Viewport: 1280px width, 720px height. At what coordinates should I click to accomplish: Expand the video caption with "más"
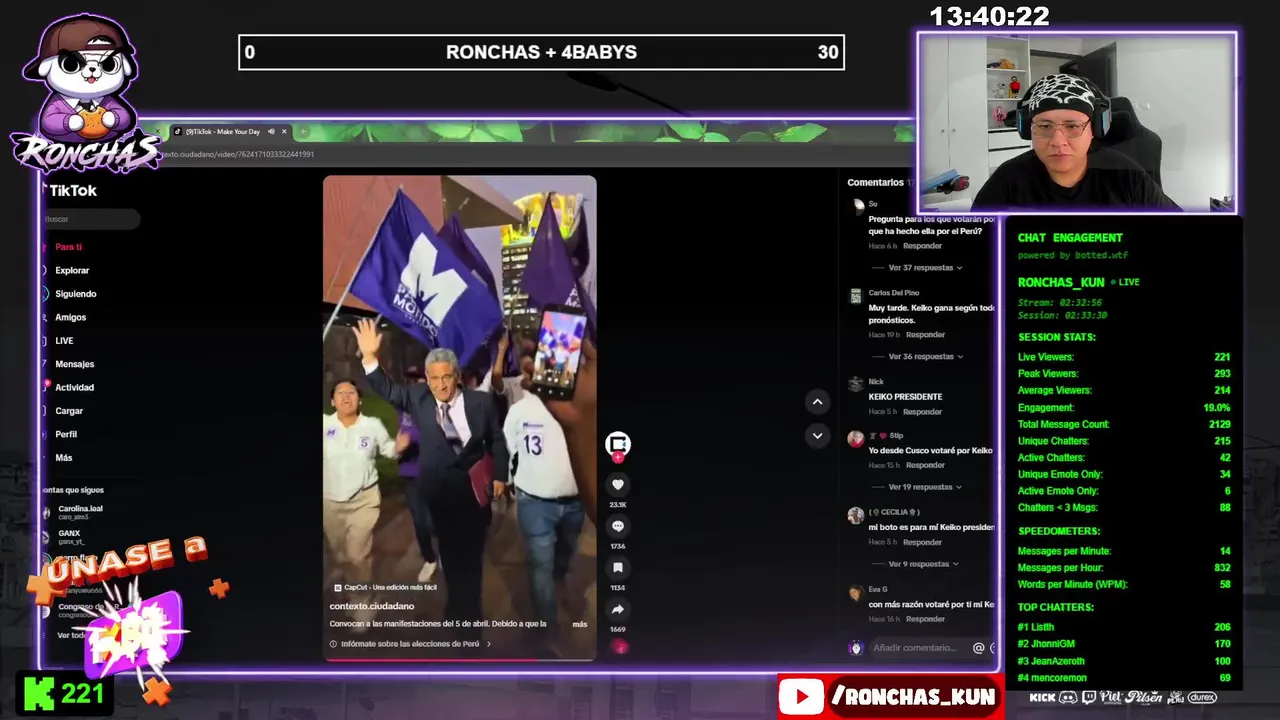tap(580, 624)
